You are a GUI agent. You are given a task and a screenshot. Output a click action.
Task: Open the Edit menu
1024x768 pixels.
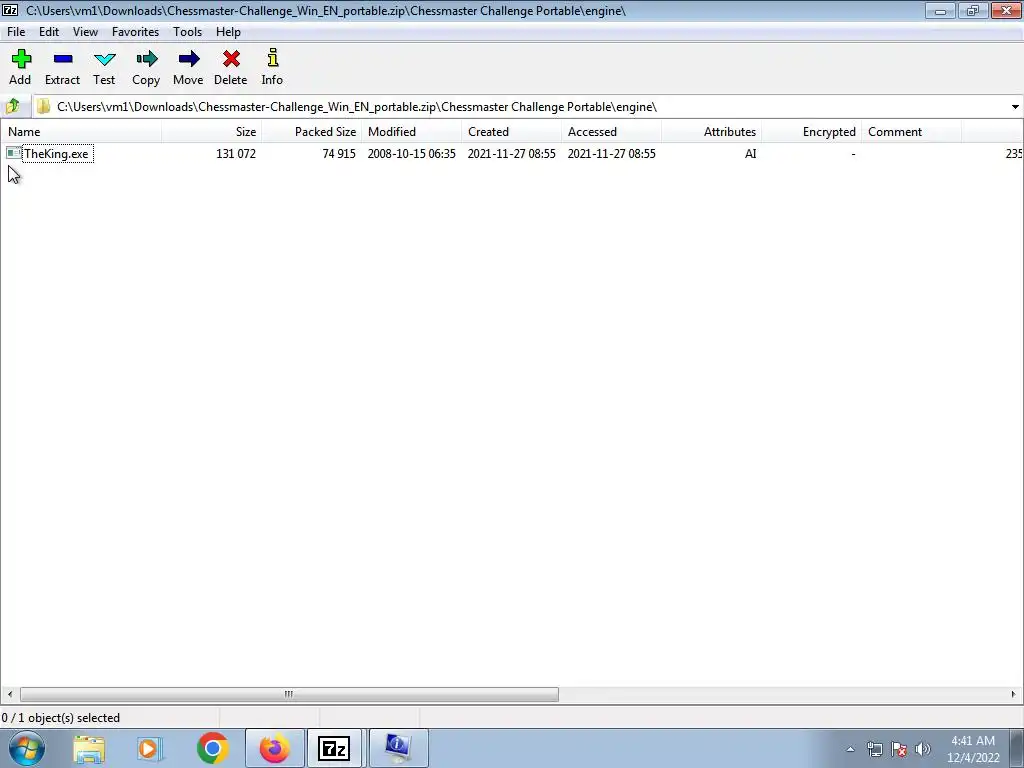point(48,31)
